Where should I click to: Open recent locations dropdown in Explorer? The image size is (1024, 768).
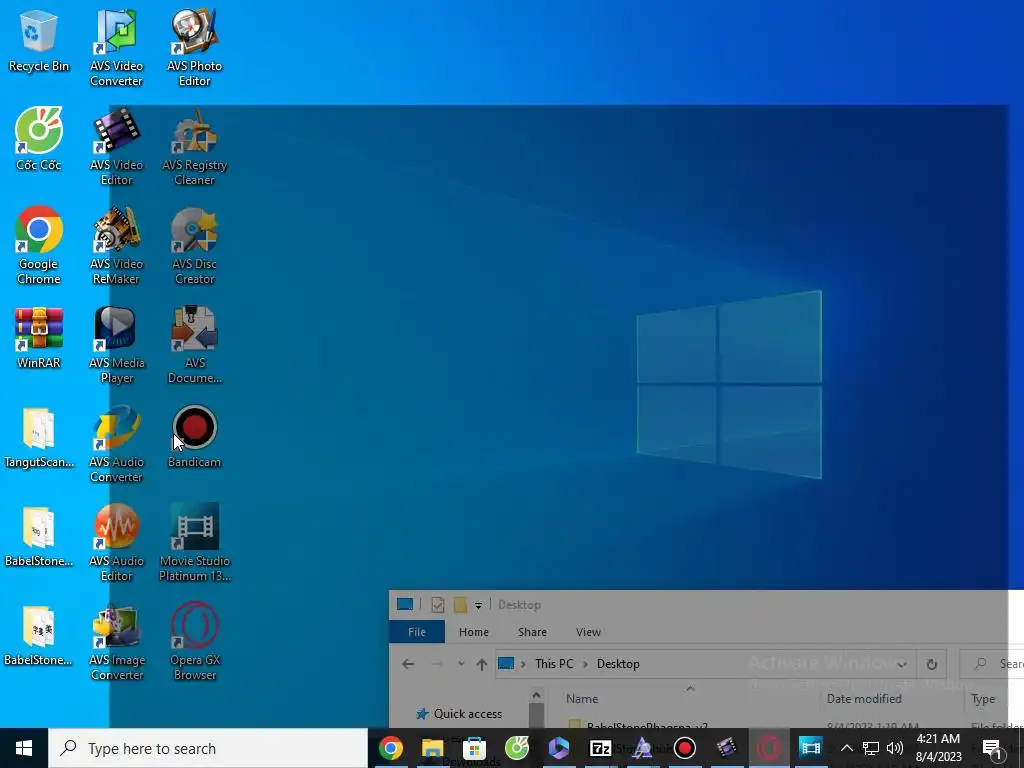coord(461,664)
